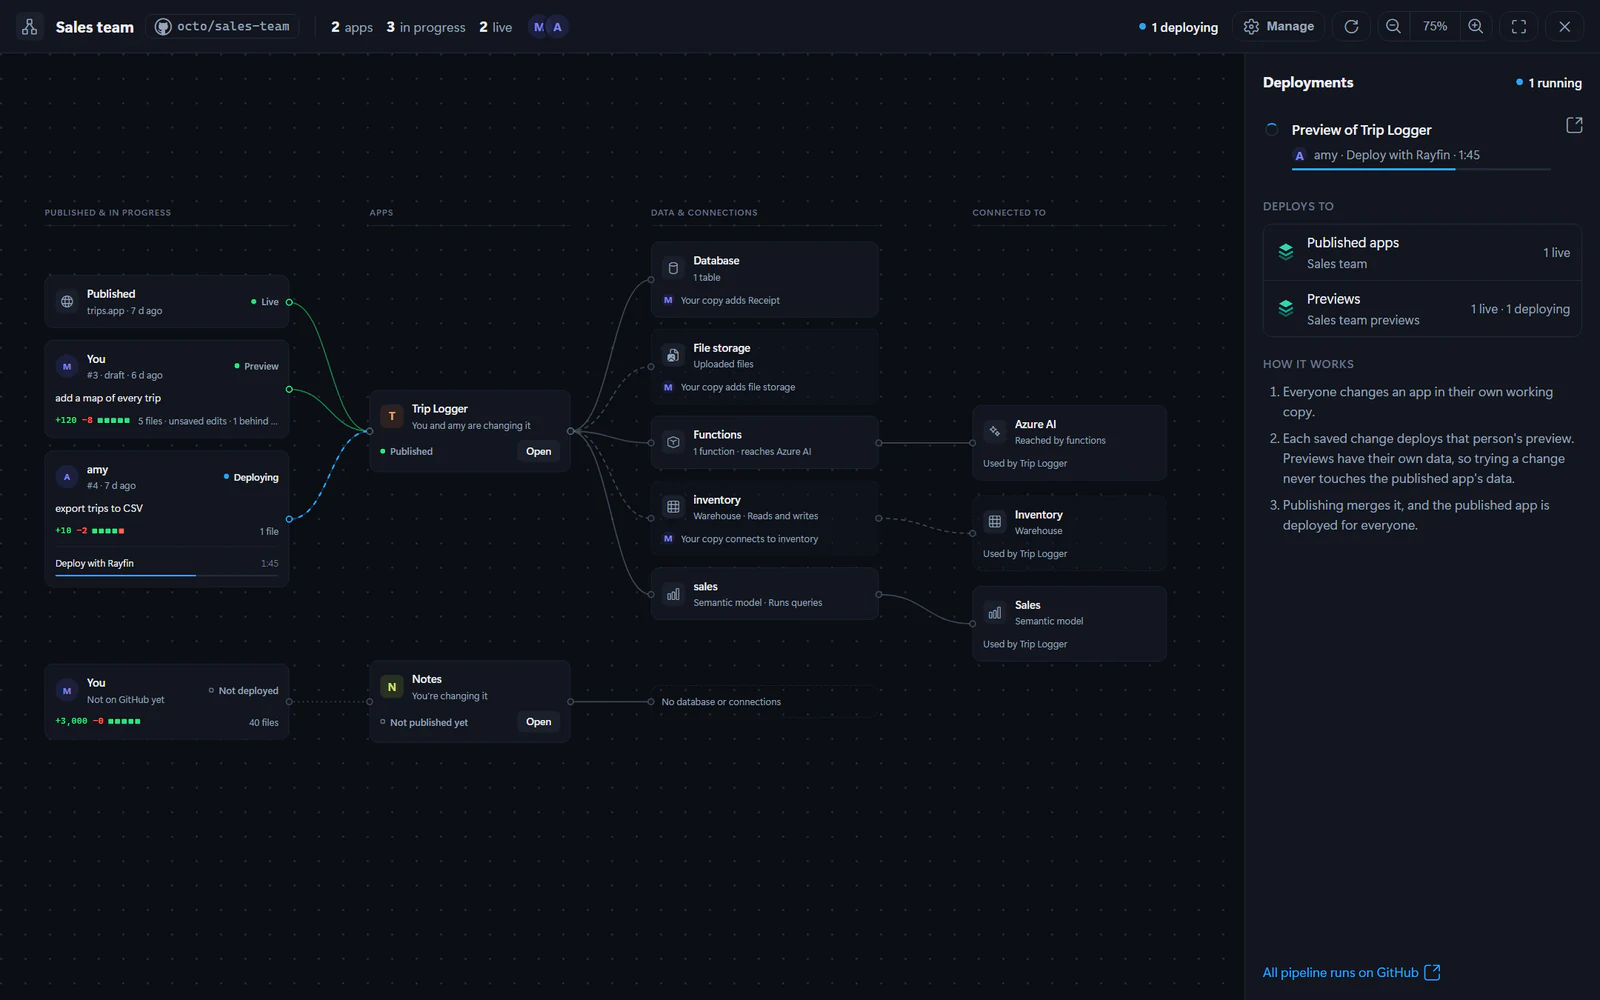Click the inventory table icon
Image resolution: width=1600 pixels, height=1000 pixels.
pyautogui.click(x=673, y=507)
